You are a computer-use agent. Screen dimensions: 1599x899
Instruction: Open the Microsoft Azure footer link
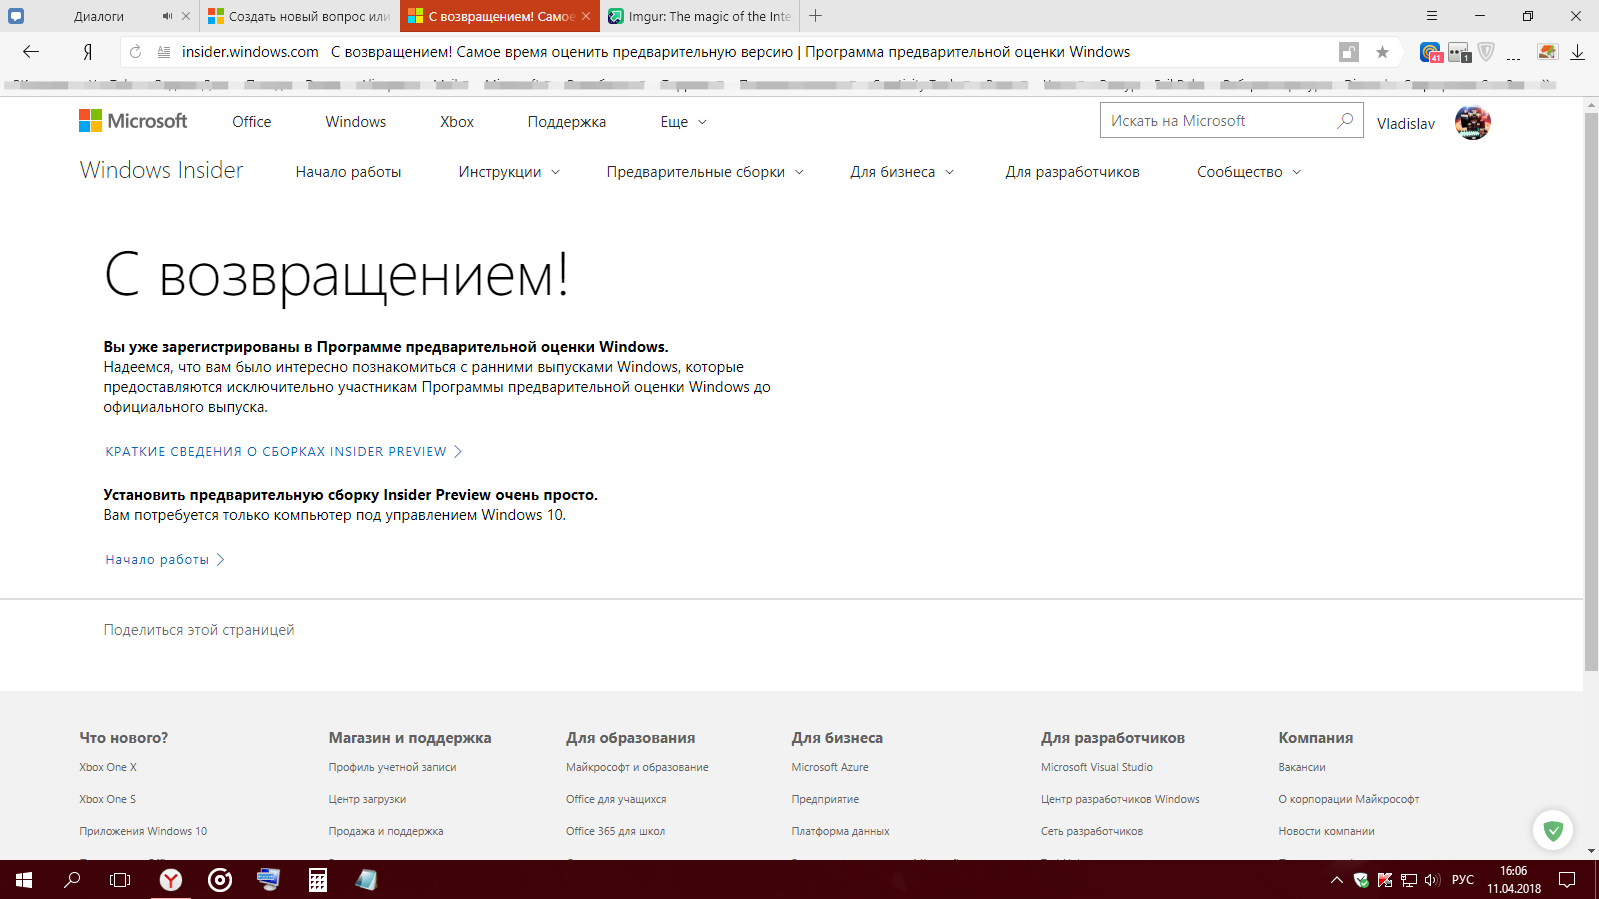click(x=830, y=767)
